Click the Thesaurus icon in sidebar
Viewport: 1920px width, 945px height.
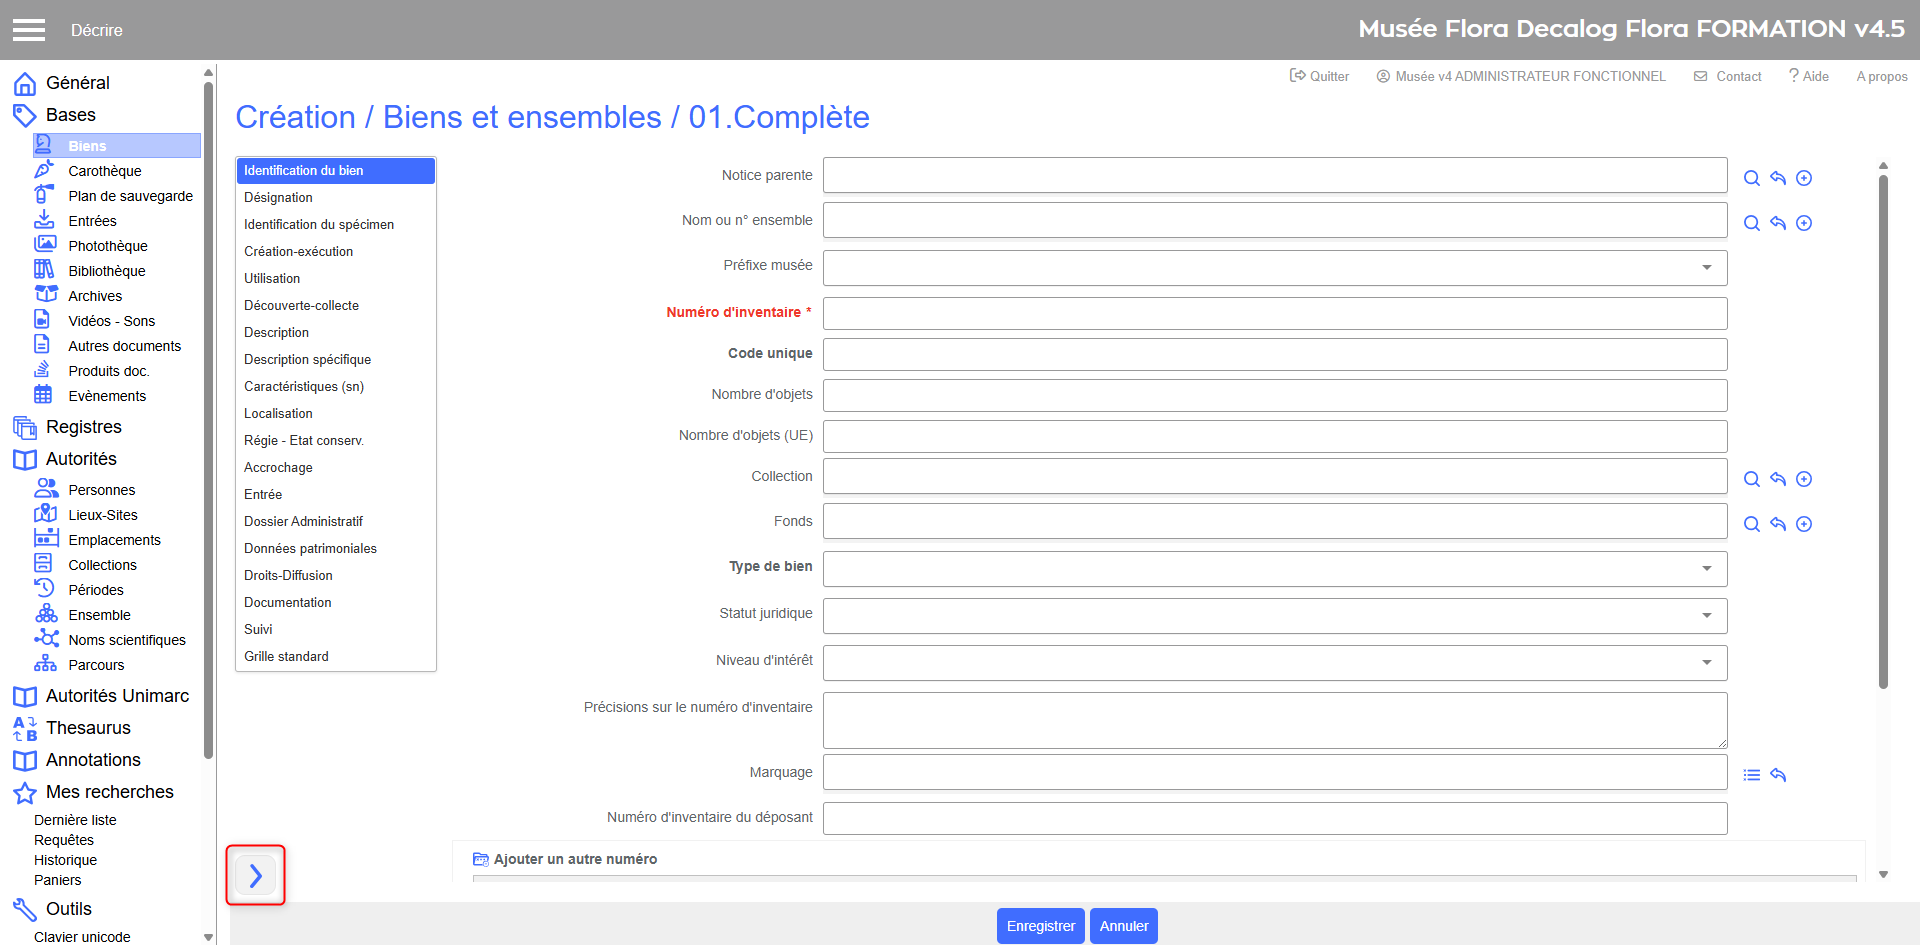[x=25, y=728]
